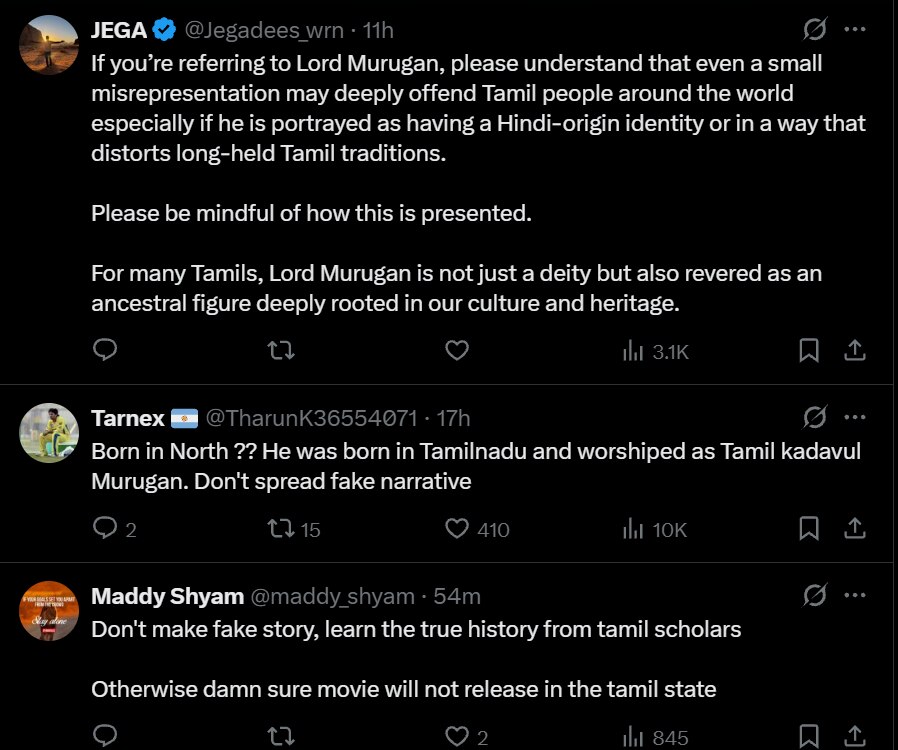This screenshot has width=898, height=750.
Task: Bookmark JEGA's tweet
Action: pos(809,350)
